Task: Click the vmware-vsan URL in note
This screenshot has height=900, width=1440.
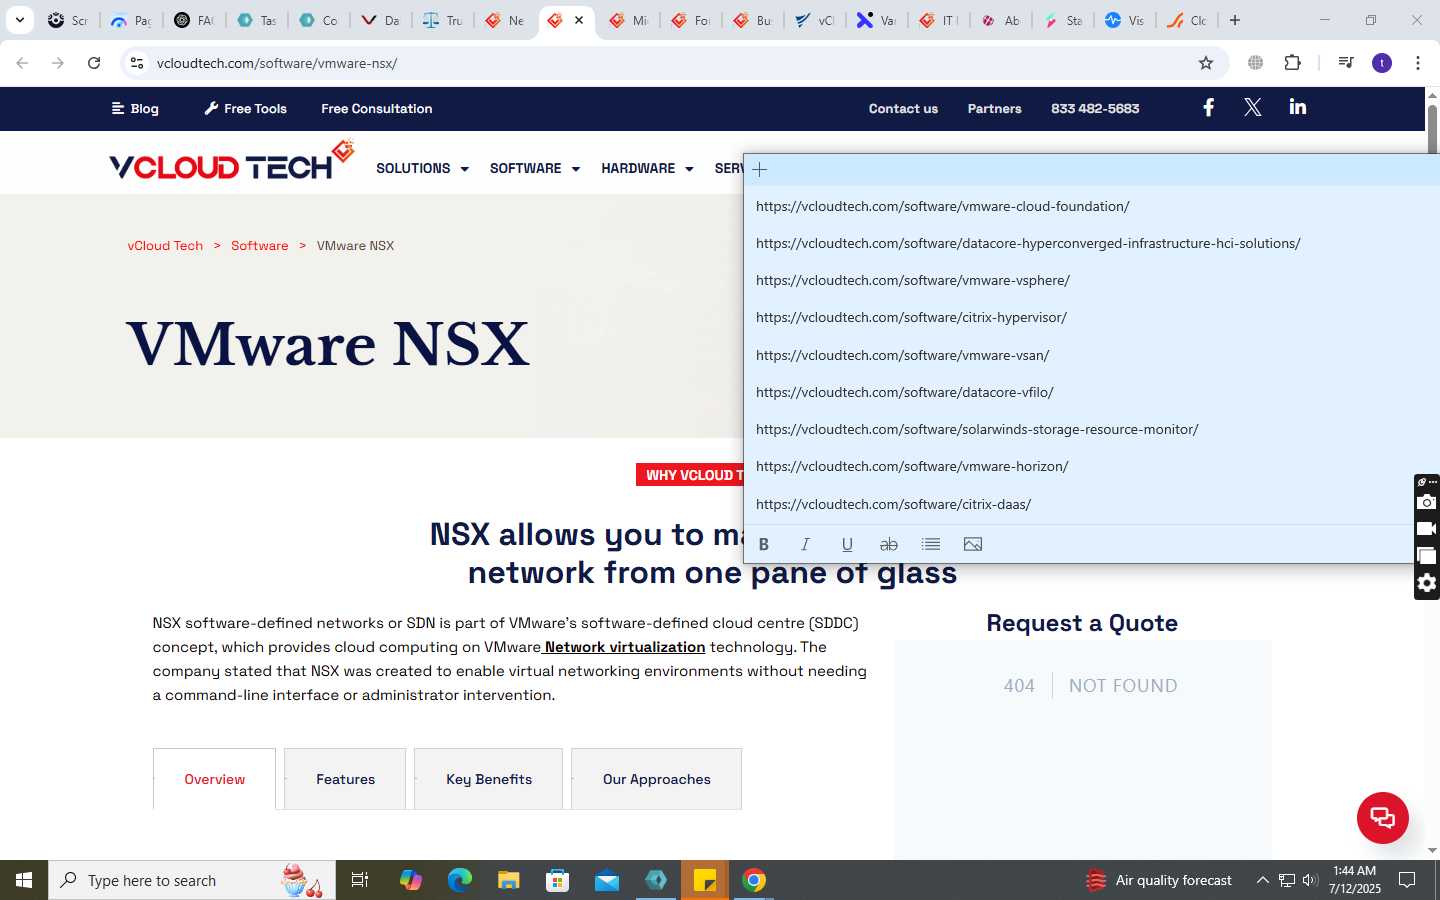Action: (x=902, y=355)
